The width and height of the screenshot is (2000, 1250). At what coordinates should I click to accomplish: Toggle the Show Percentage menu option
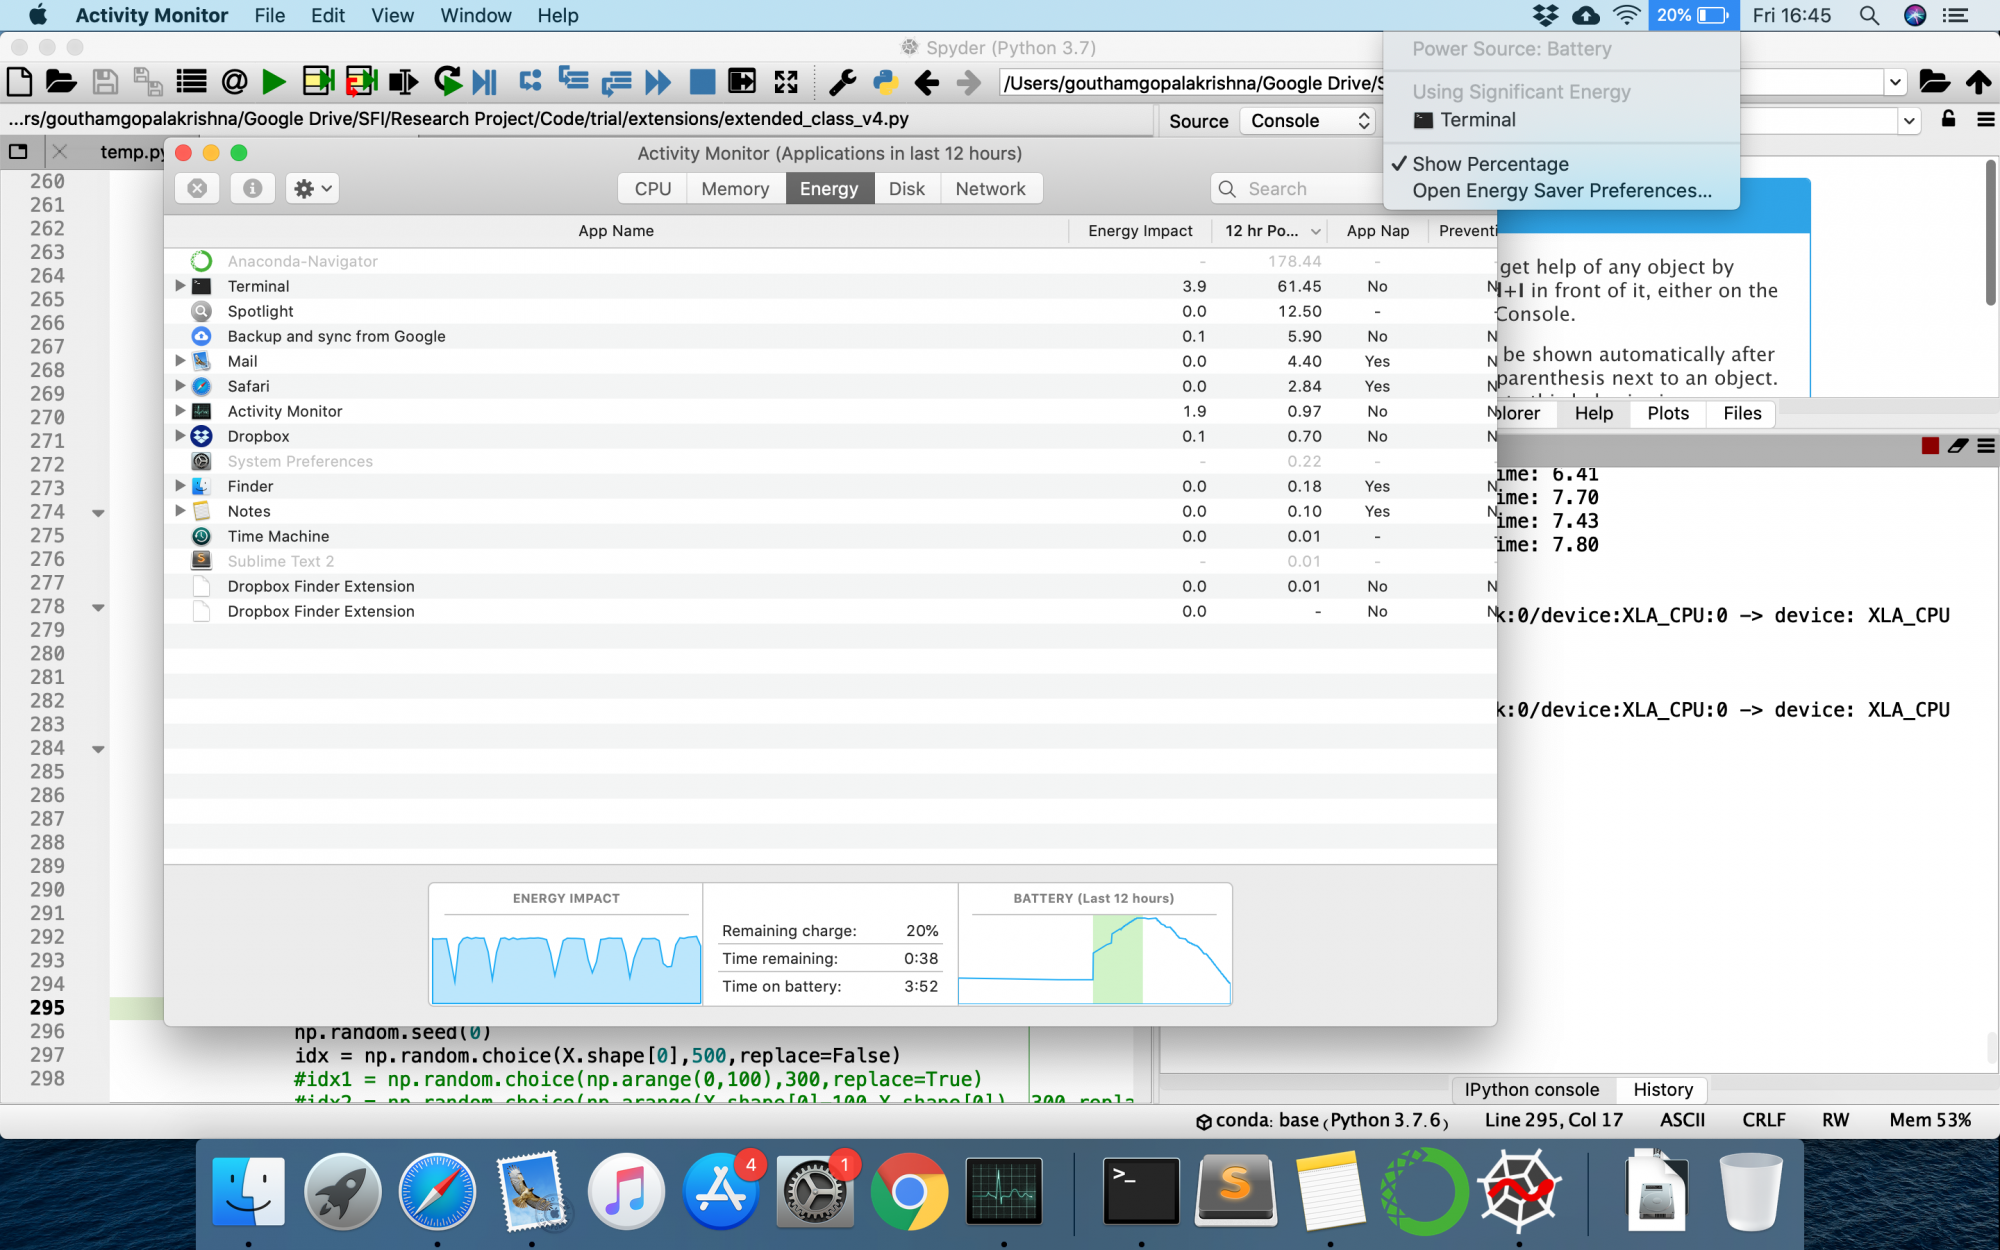click(1489, 164)
